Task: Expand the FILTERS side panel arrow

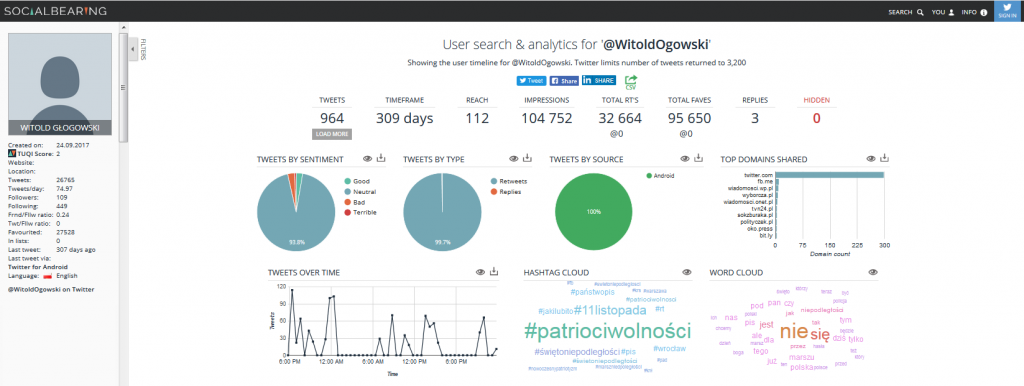Action: 133,49
